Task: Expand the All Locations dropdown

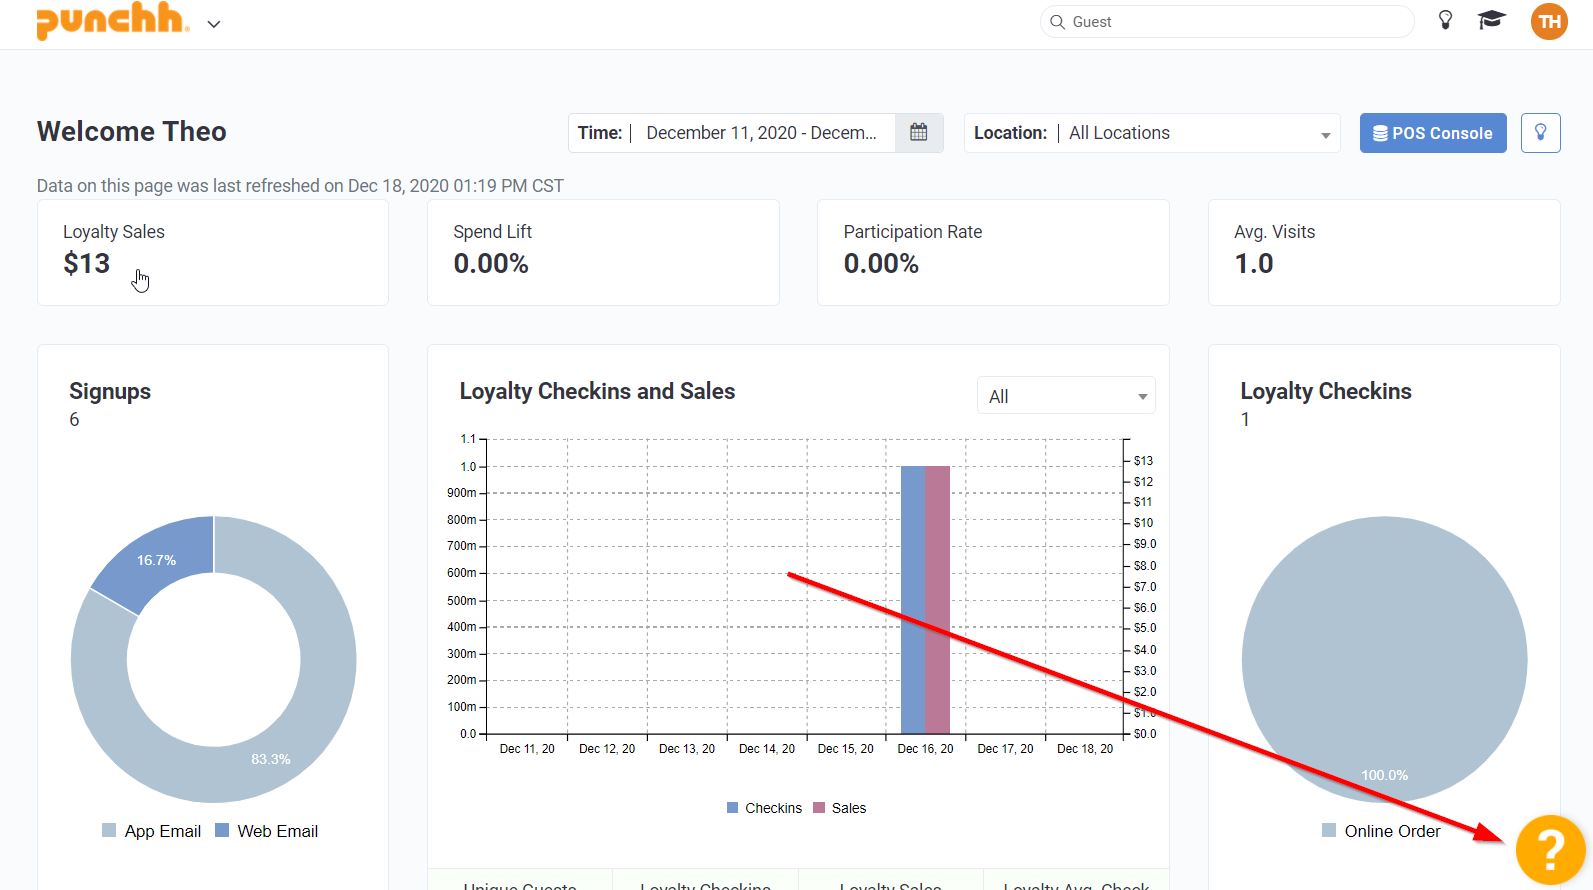Action: 1200,133
